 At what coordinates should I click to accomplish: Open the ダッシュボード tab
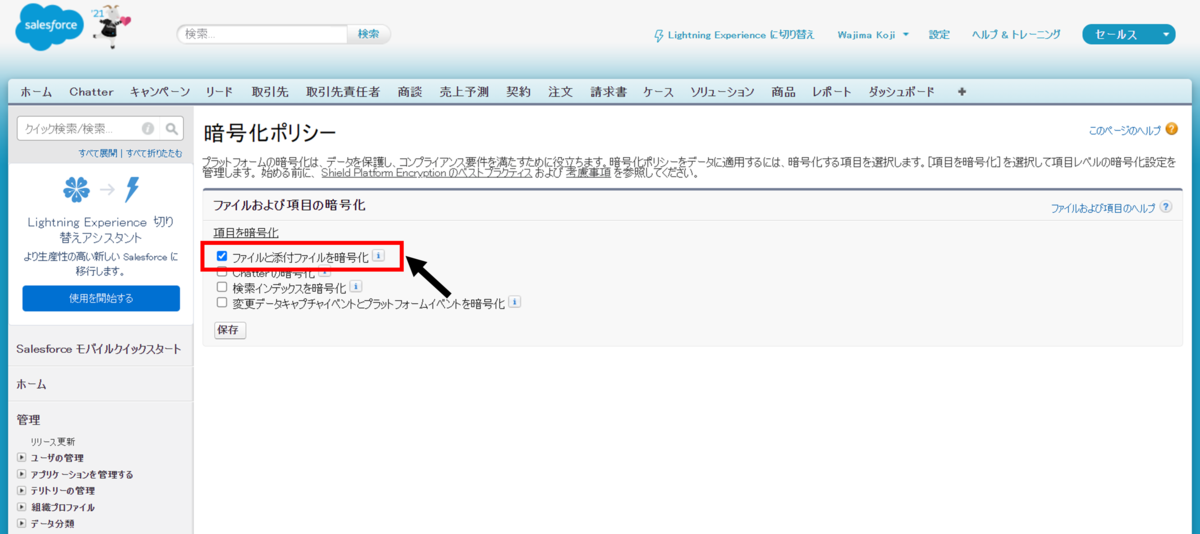click(901, 92)
